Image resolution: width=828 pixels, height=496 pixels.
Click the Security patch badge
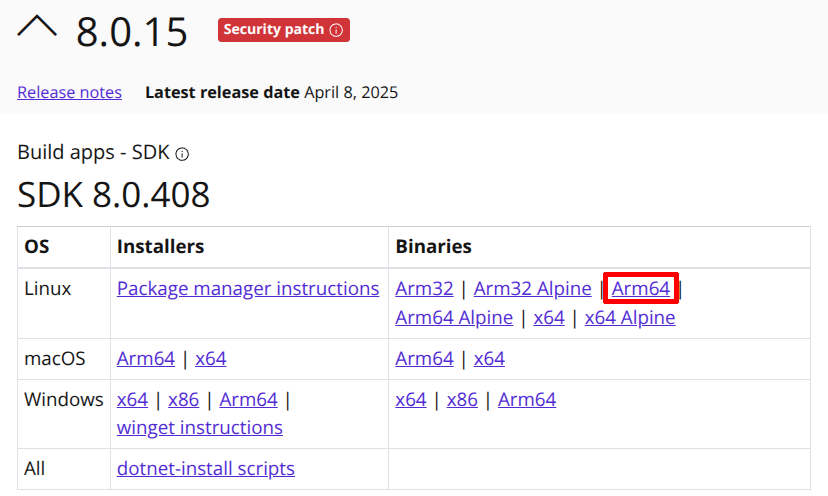coord(284,30)
